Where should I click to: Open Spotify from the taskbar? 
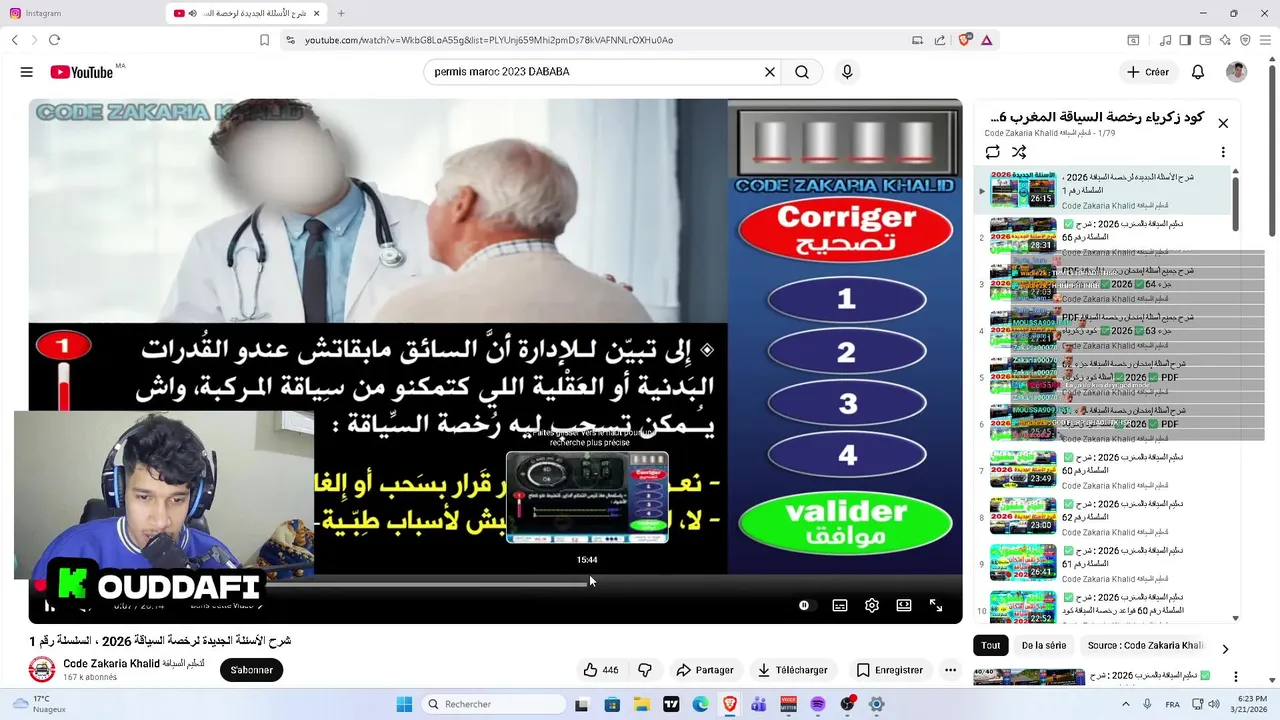coord(817,704)
